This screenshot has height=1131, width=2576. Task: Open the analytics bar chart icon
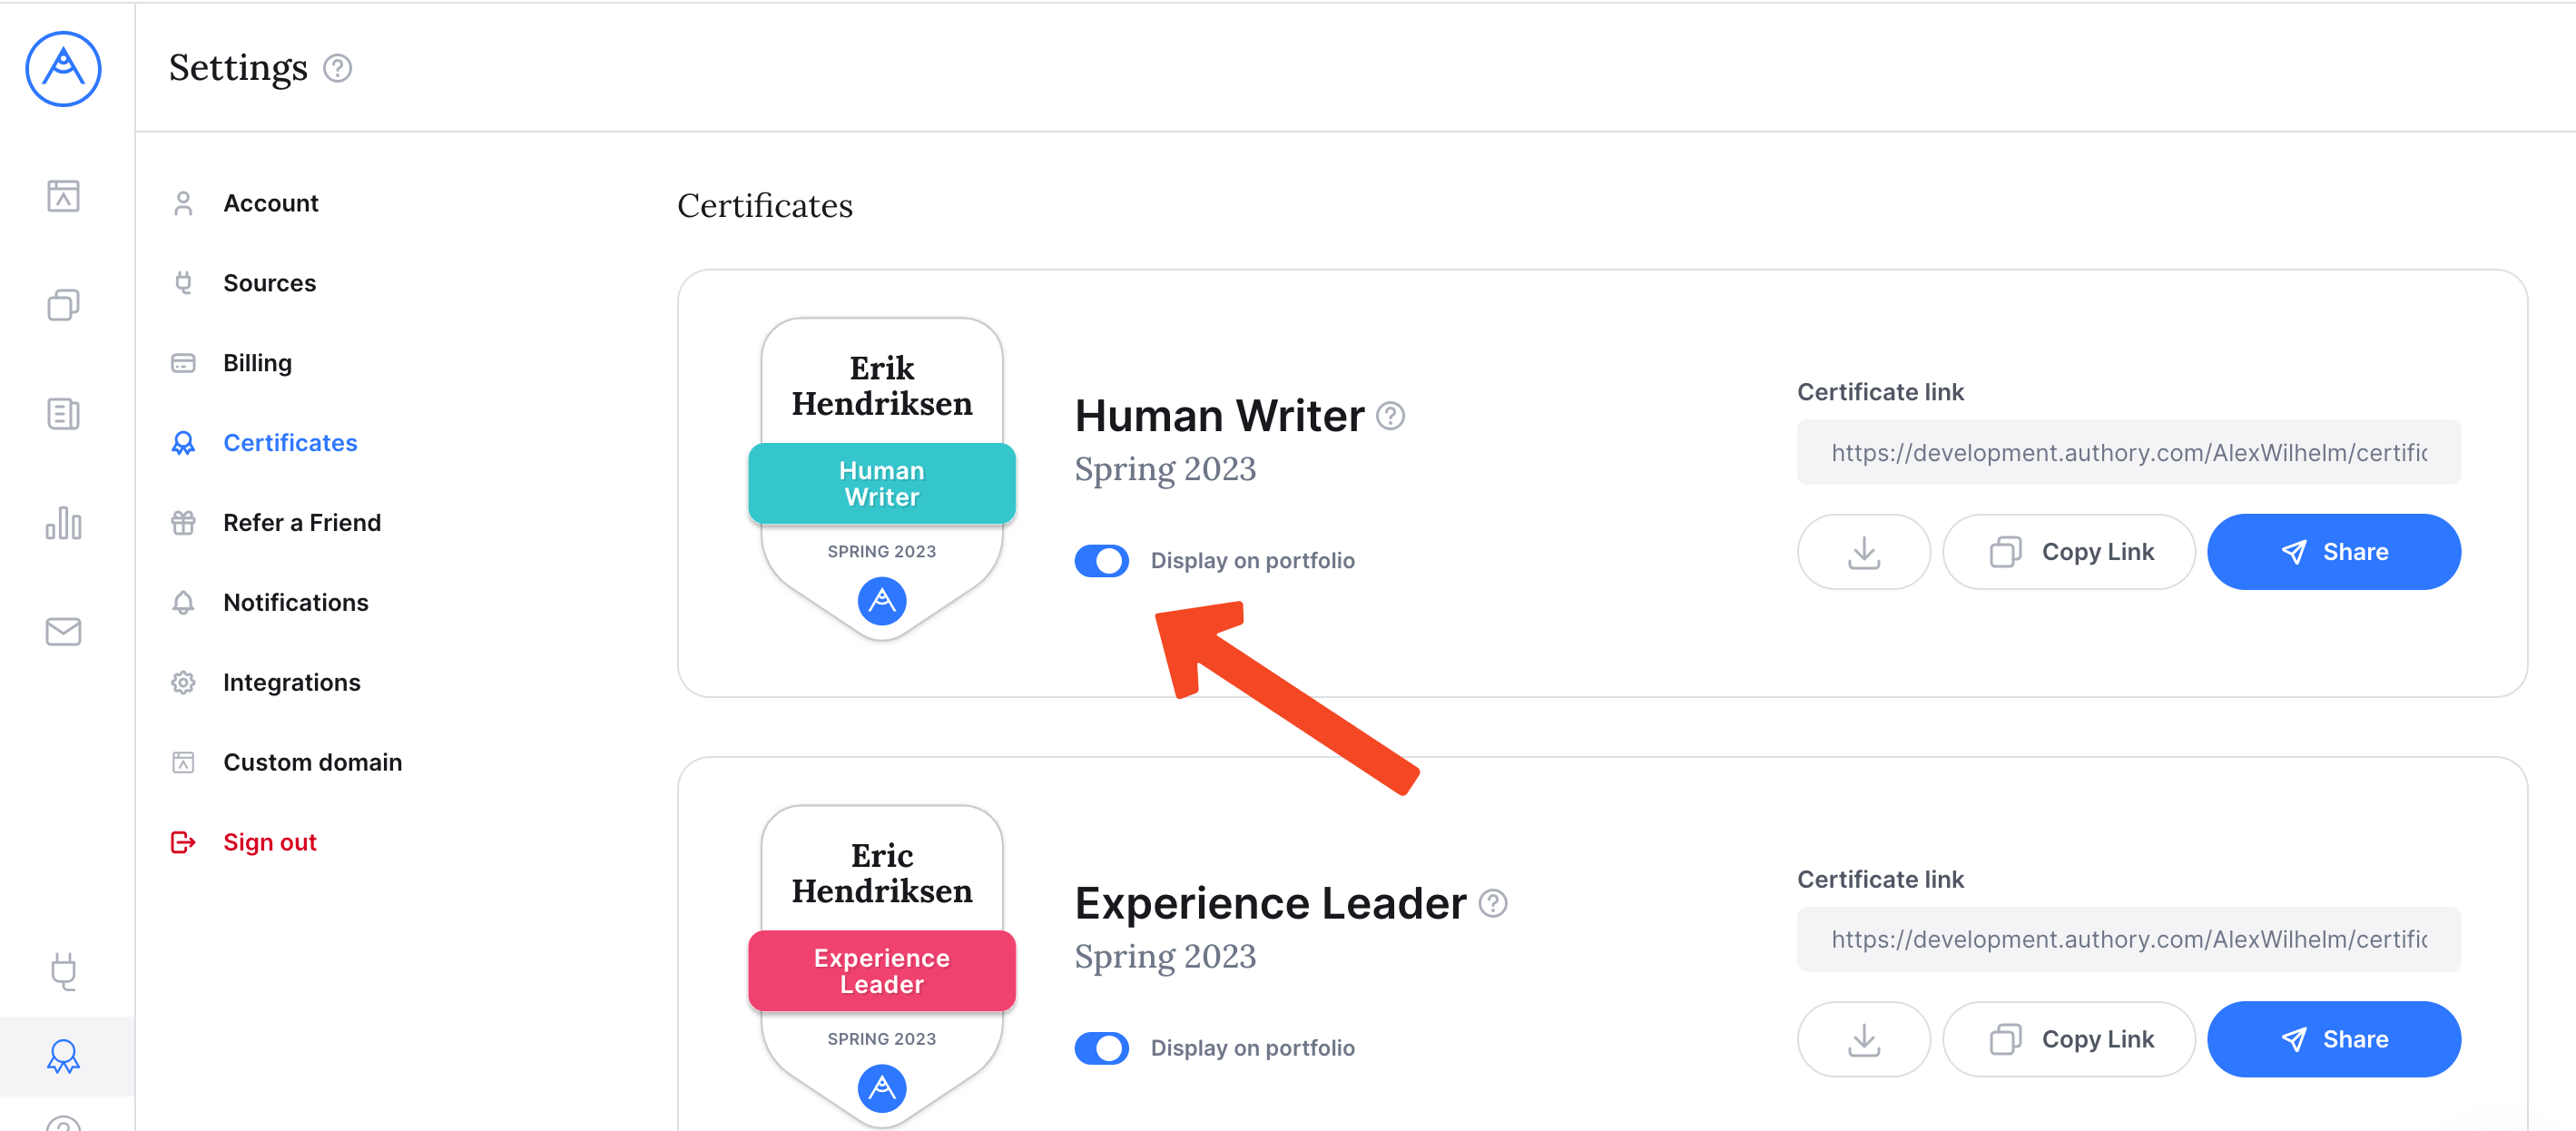pyautogui.click(x=63, y=523)
